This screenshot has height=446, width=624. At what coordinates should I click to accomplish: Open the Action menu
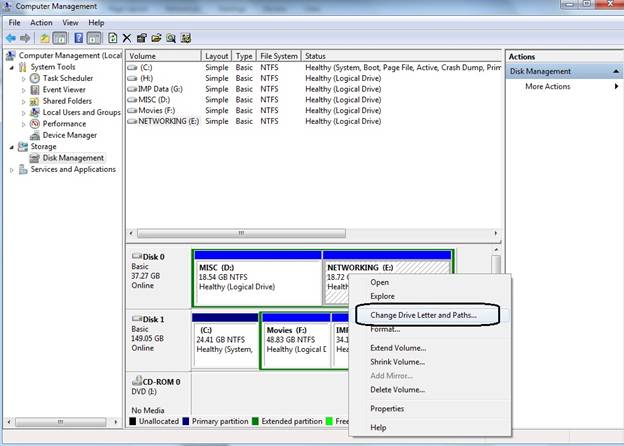(41, 22)
